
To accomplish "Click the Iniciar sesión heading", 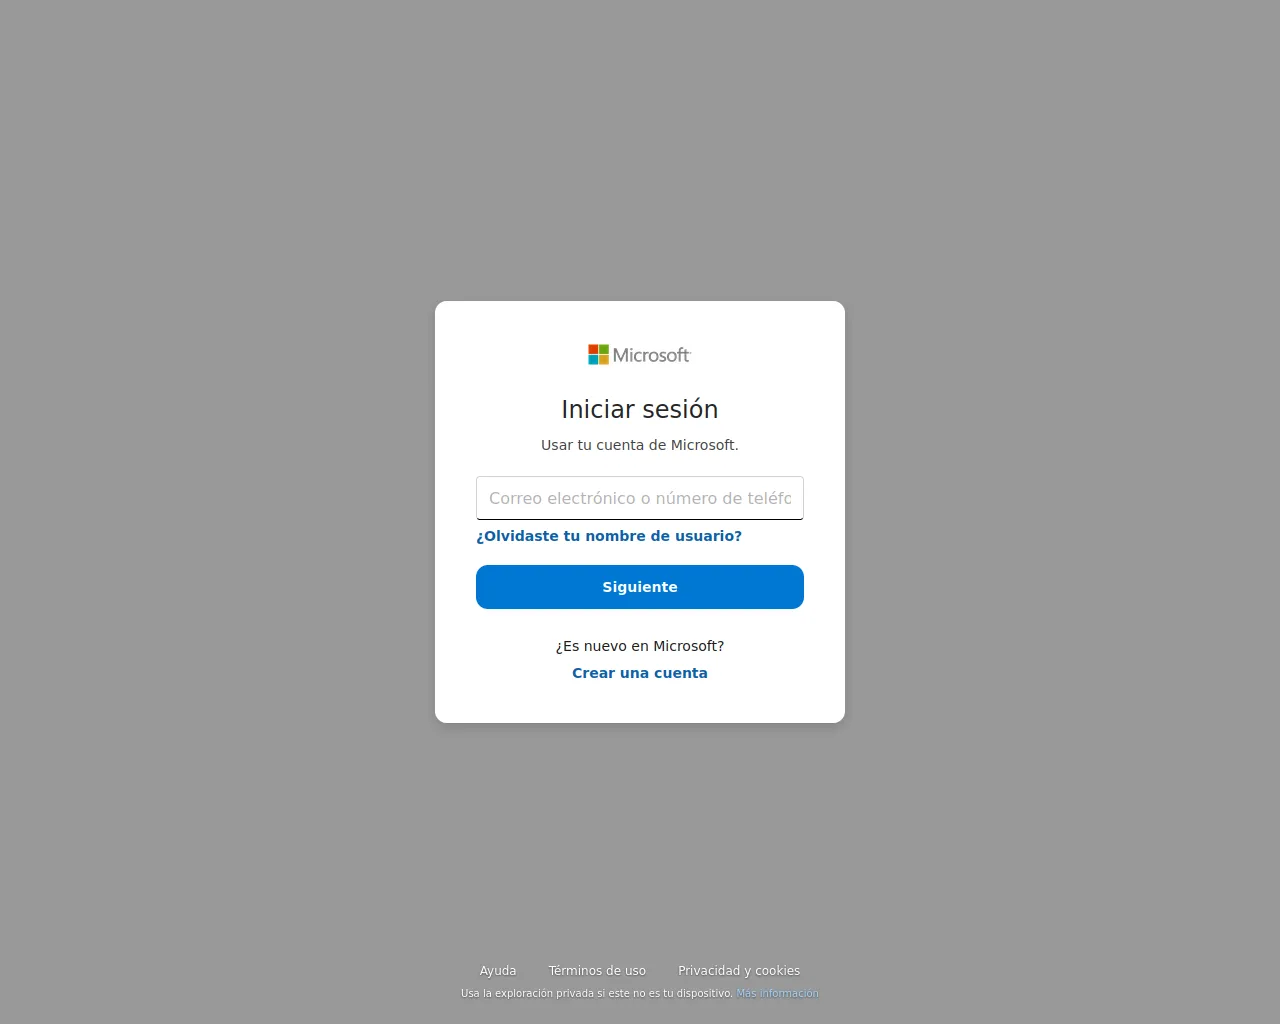I will (640, 409).
